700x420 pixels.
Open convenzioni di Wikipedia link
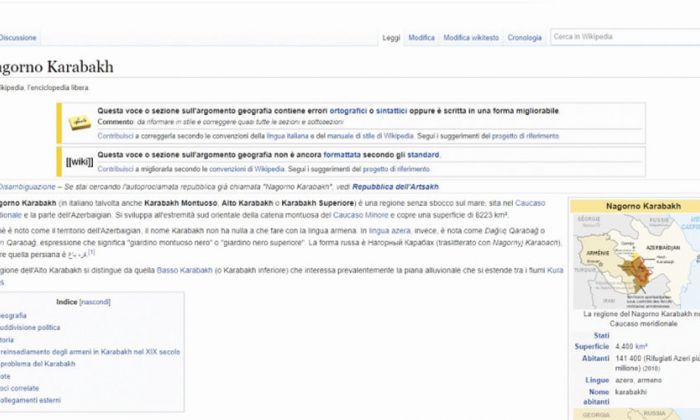pos(246,169)
